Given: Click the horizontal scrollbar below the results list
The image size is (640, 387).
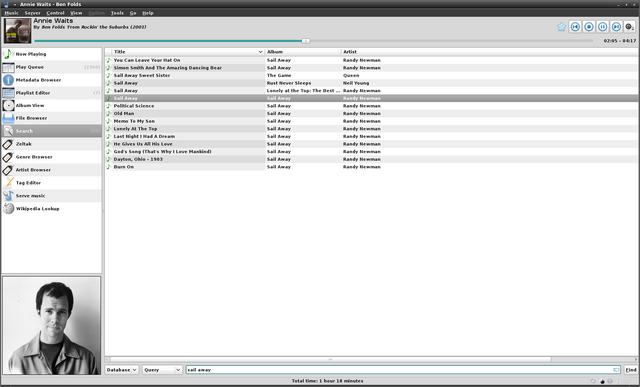Looking at the screenshot, I should coord(330,359).
